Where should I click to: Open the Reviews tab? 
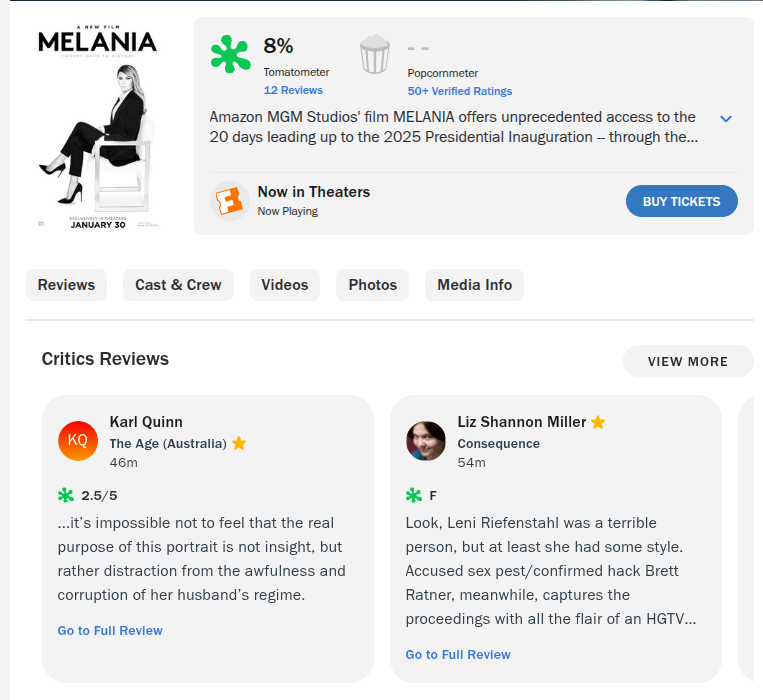66,285
